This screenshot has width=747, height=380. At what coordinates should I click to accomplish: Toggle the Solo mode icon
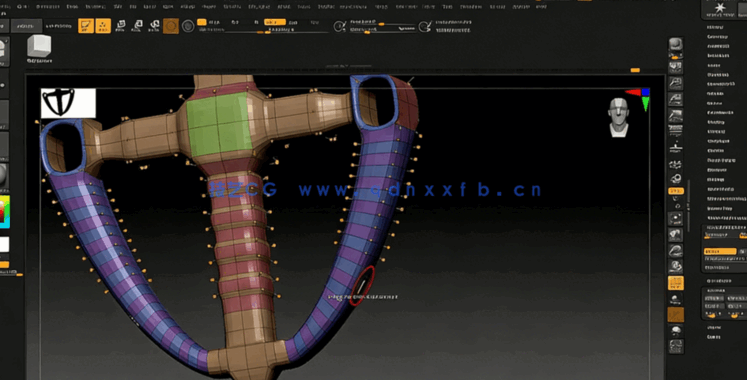(x=676, y=330)
